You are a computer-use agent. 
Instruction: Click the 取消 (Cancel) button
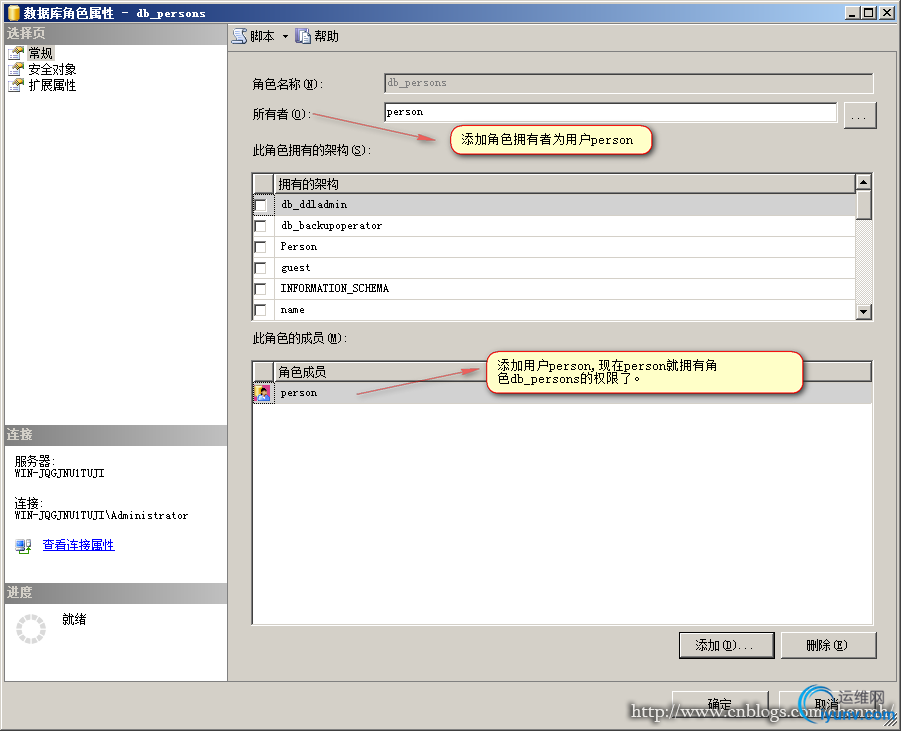(x=827, y=704)
